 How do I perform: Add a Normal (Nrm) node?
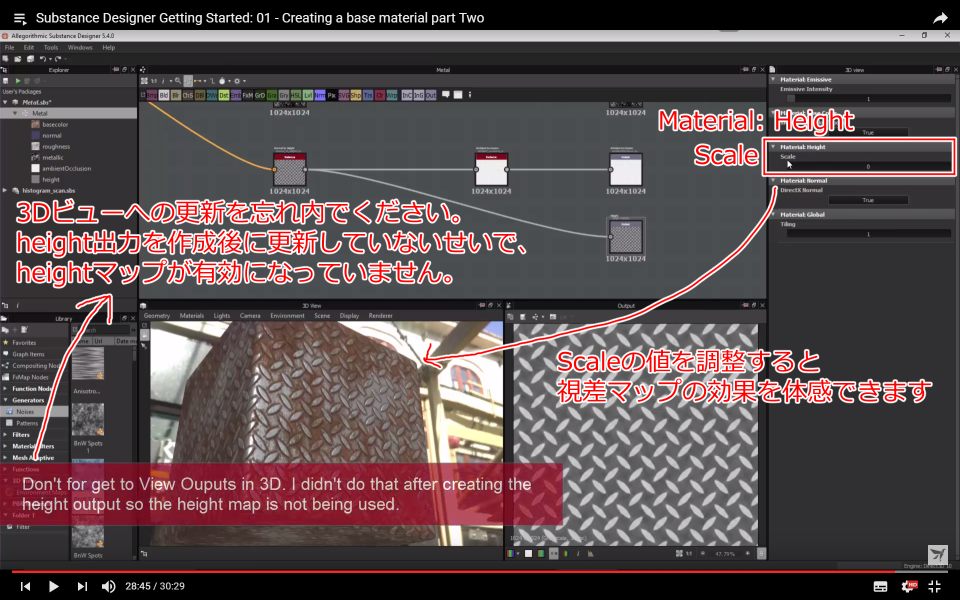pyautogui.click(x=320, y=95)
